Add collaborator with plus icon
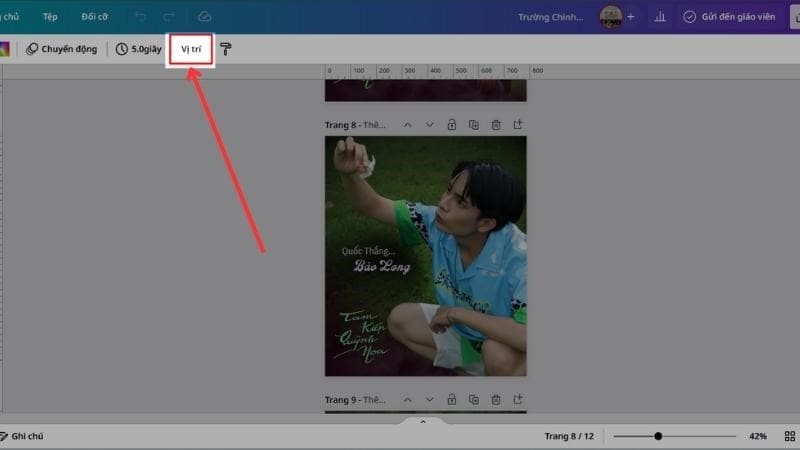 631,17
